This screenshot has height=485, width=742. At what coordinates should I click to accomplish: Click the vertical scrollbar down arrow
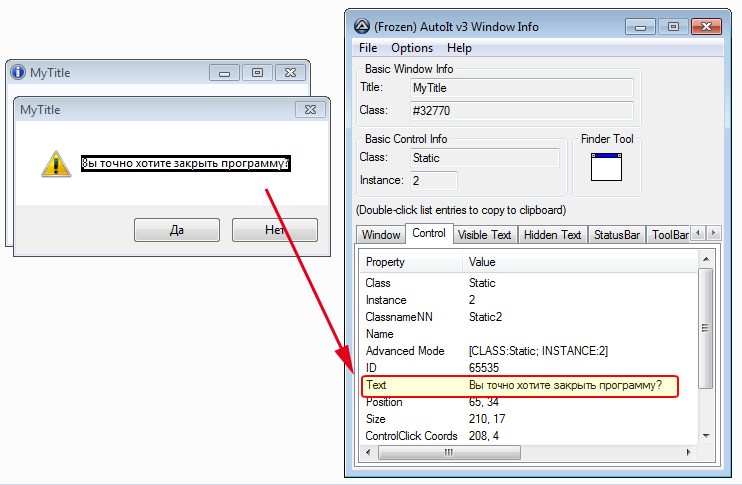tap(706, 435)
